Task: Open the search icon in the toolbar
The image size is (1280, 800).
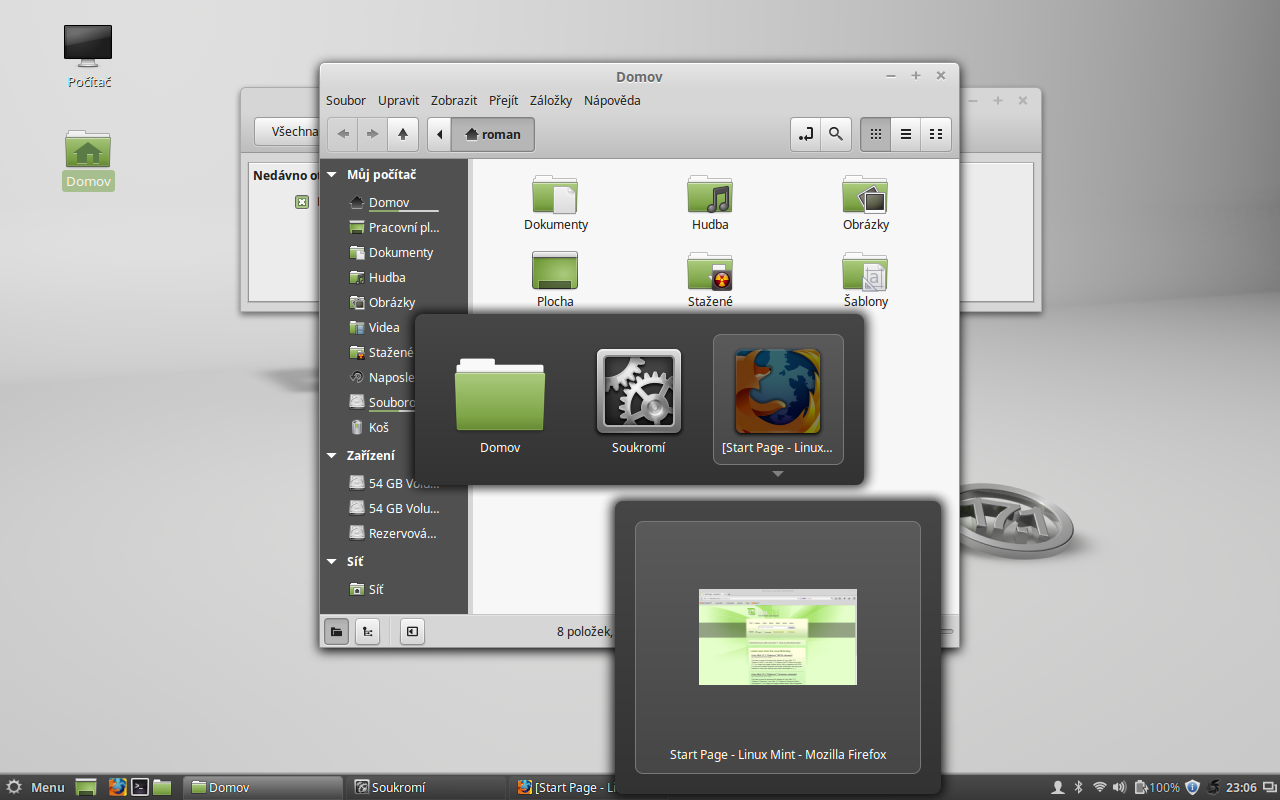Action: pos(835,134)
